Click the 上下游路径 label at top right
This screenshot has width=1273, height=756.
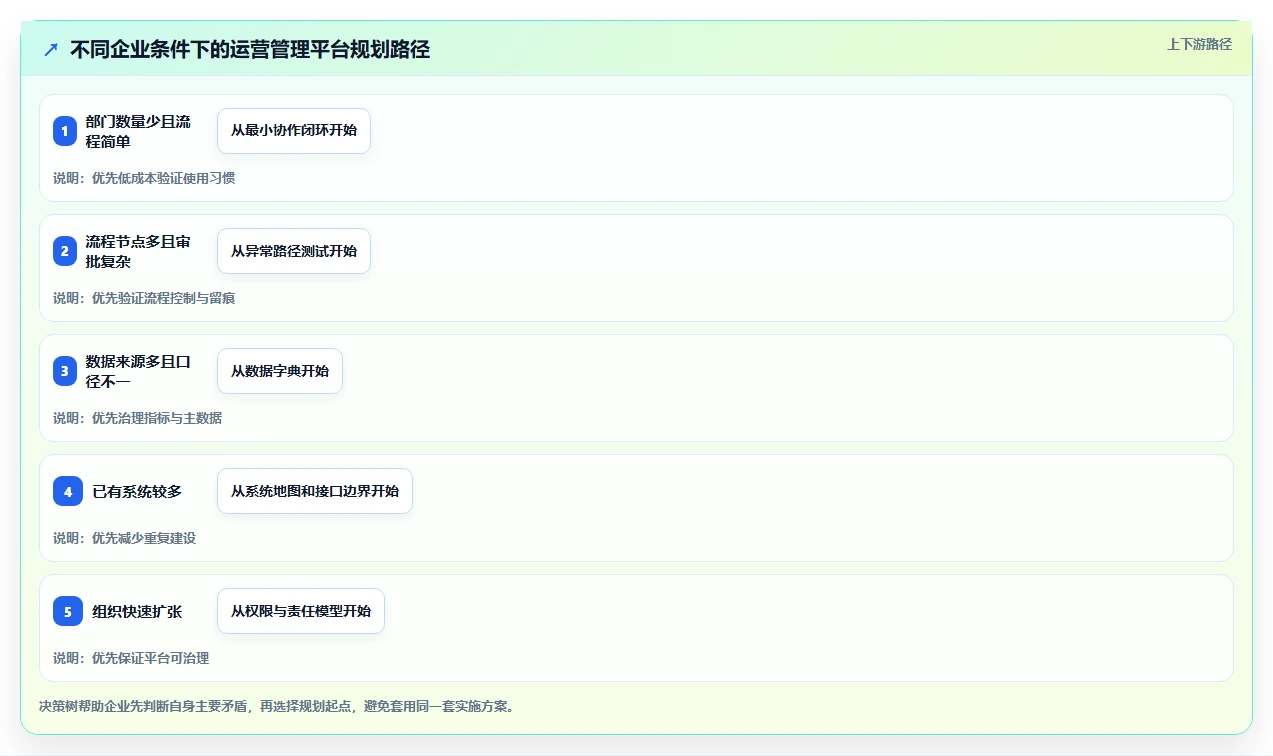pos(1199,44)
